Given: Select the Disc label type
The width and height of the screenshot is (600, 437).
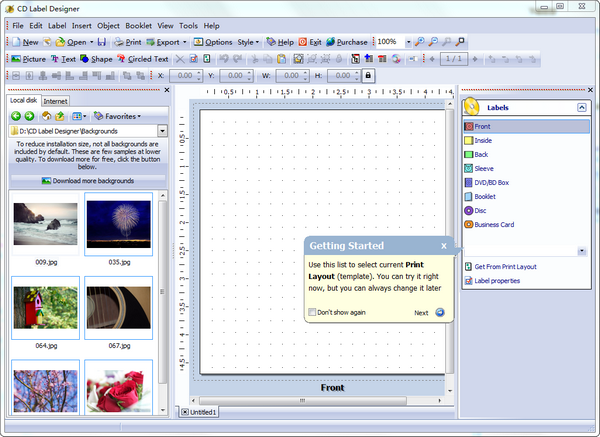Looking at the screenshot, I should pyautogui.click(x=481, y=210).
